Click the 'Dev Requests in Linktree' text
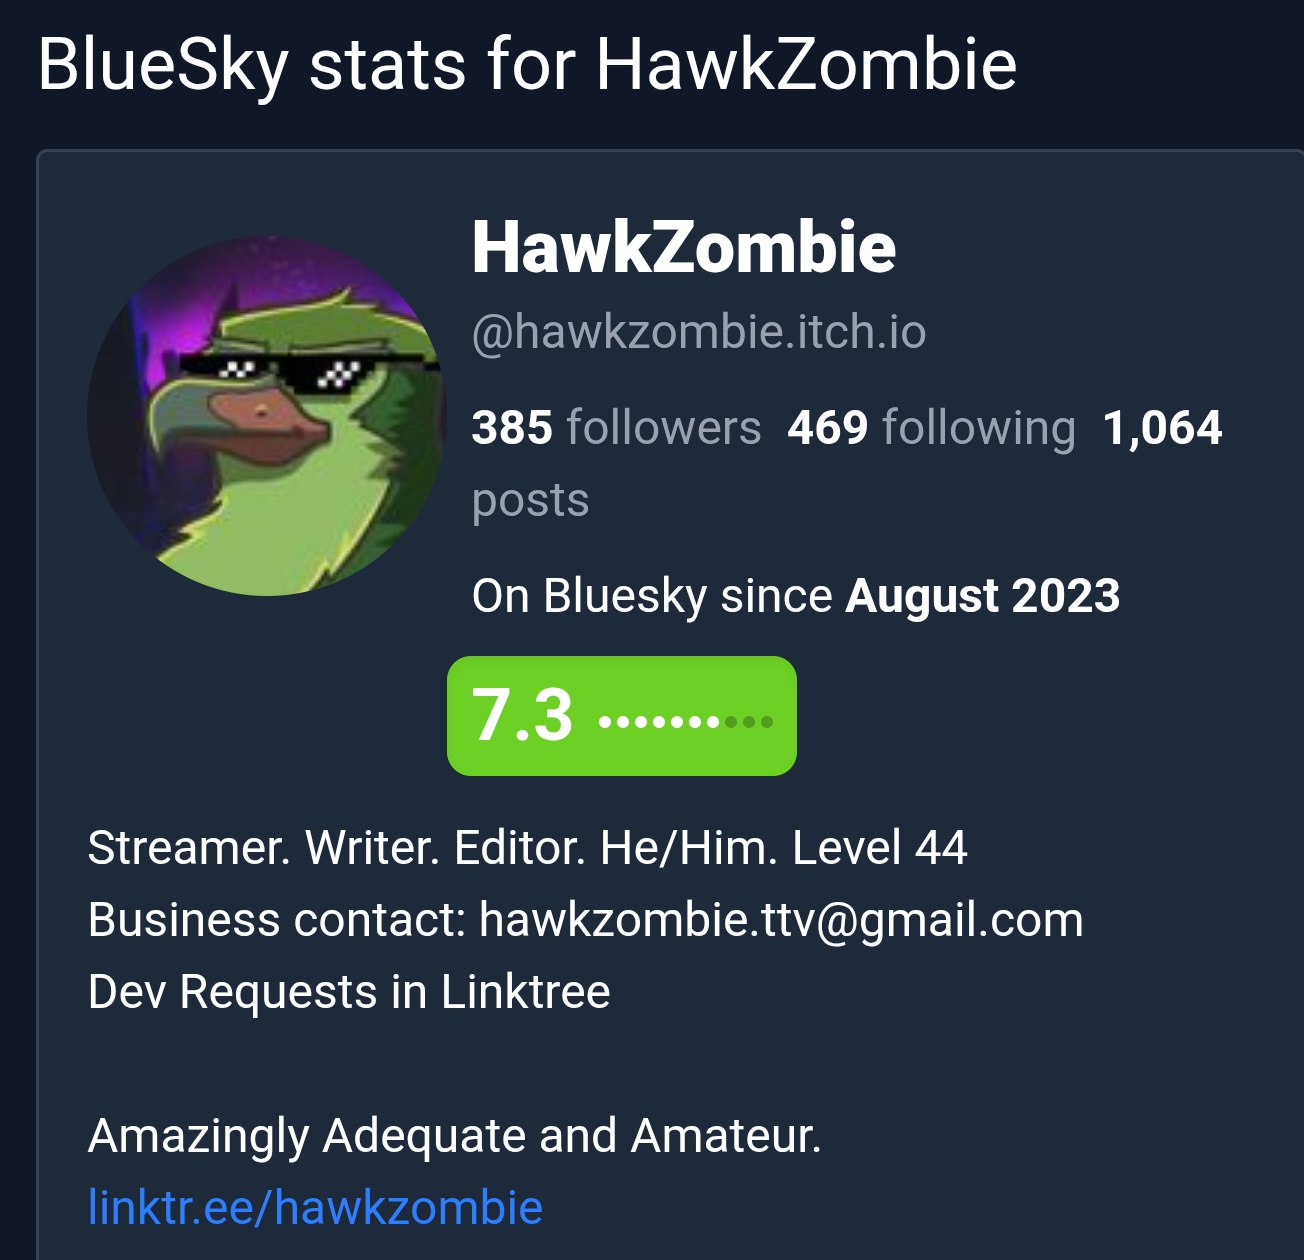1304x1260 pixels. (349, 992)
